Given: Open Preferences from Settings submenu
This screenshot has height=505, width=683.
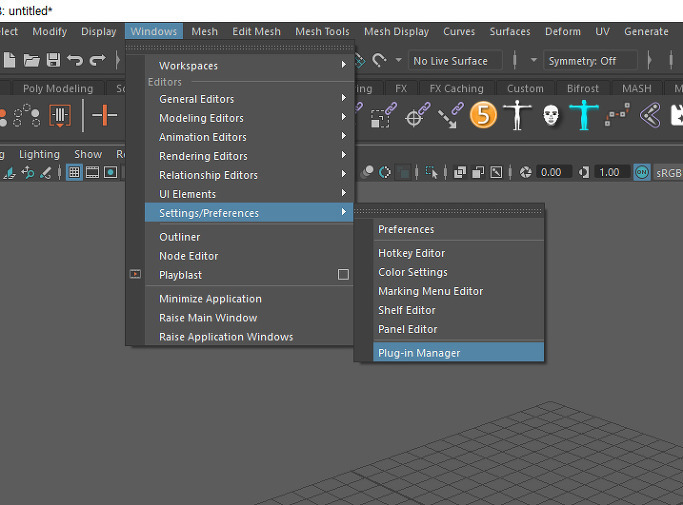Looking at the screenshot, I should [x=459, y=229].
